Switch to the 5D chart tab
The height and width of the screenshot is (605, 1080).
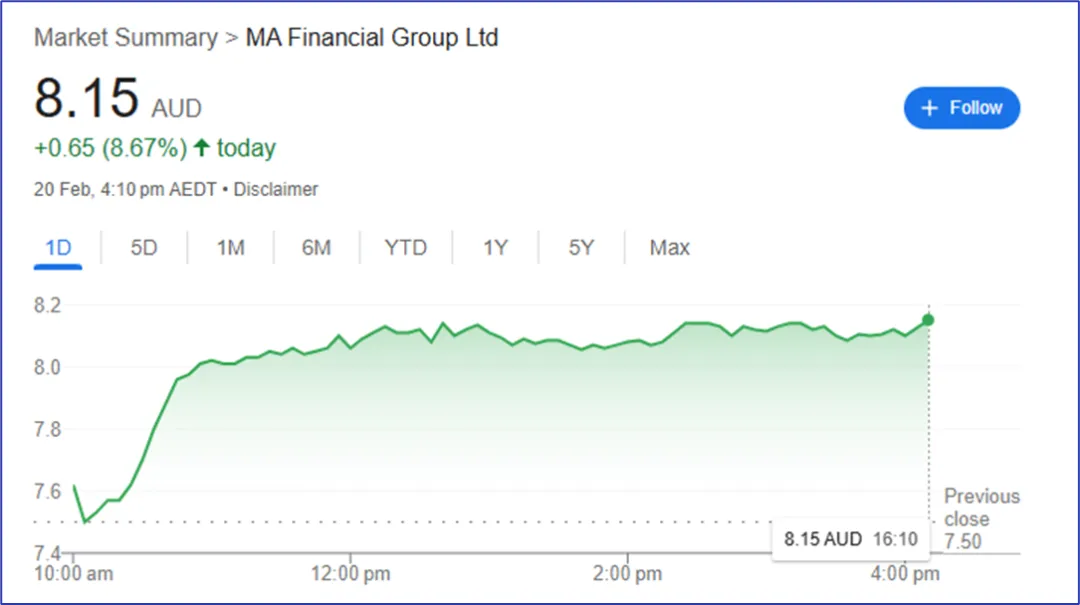[144, 248]
